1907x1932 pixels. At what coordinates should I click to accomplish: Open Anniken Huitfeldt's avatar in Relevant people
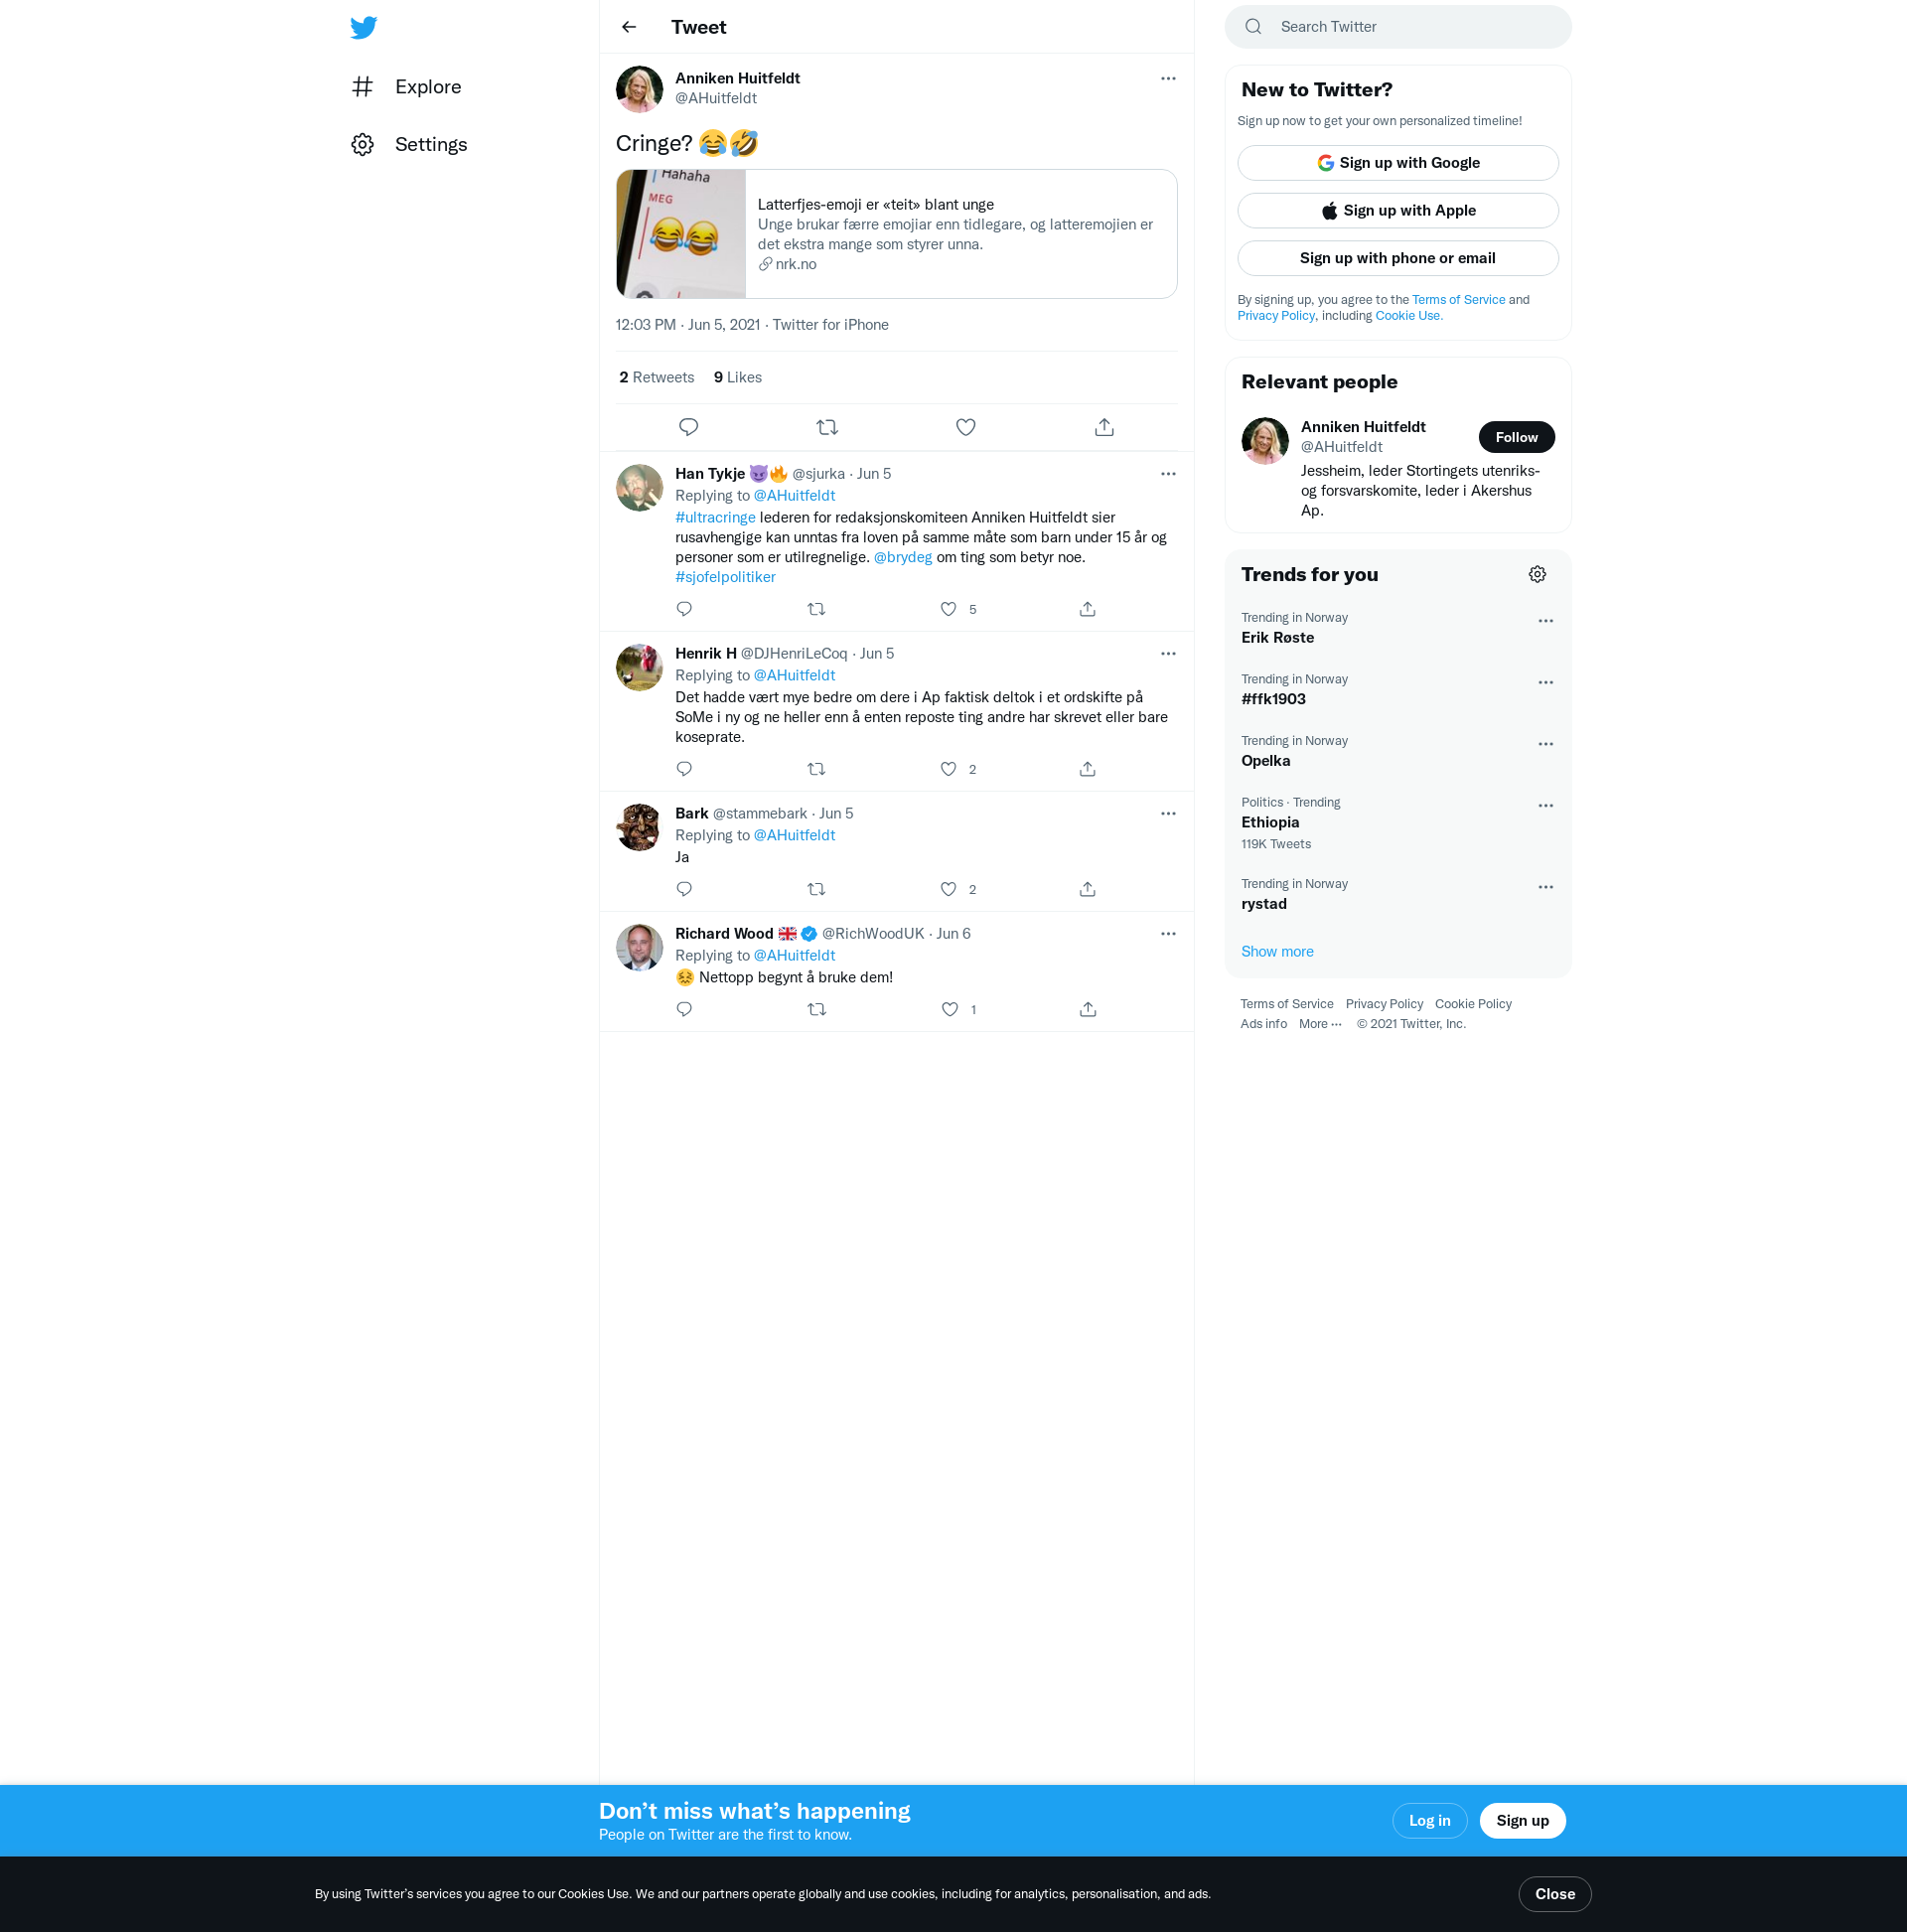1264,441
